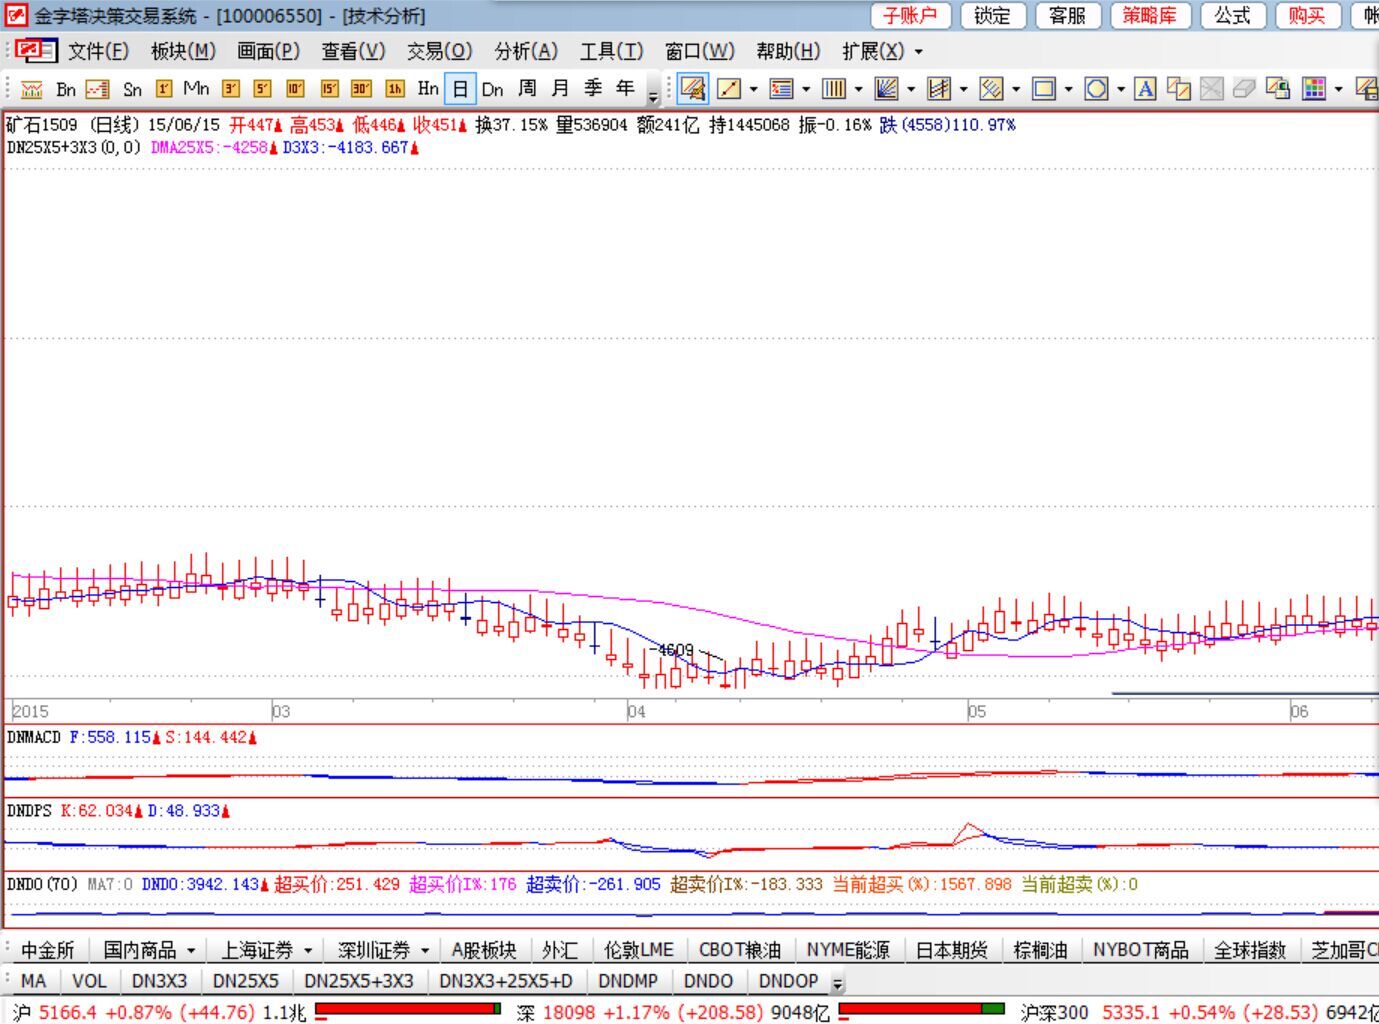Switch to 15-minute chart period
The image size is (1379, 1024).
point(329,89)
